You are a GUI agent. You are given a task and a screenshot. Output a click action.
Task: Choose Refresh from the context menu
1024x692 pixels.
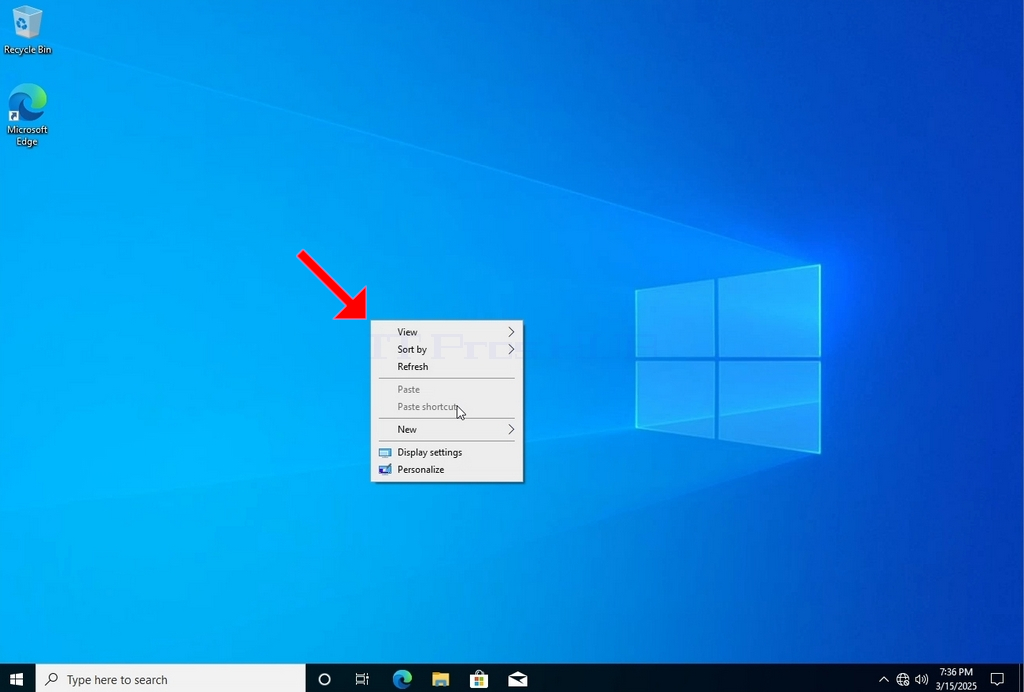(x=447, y=366)
